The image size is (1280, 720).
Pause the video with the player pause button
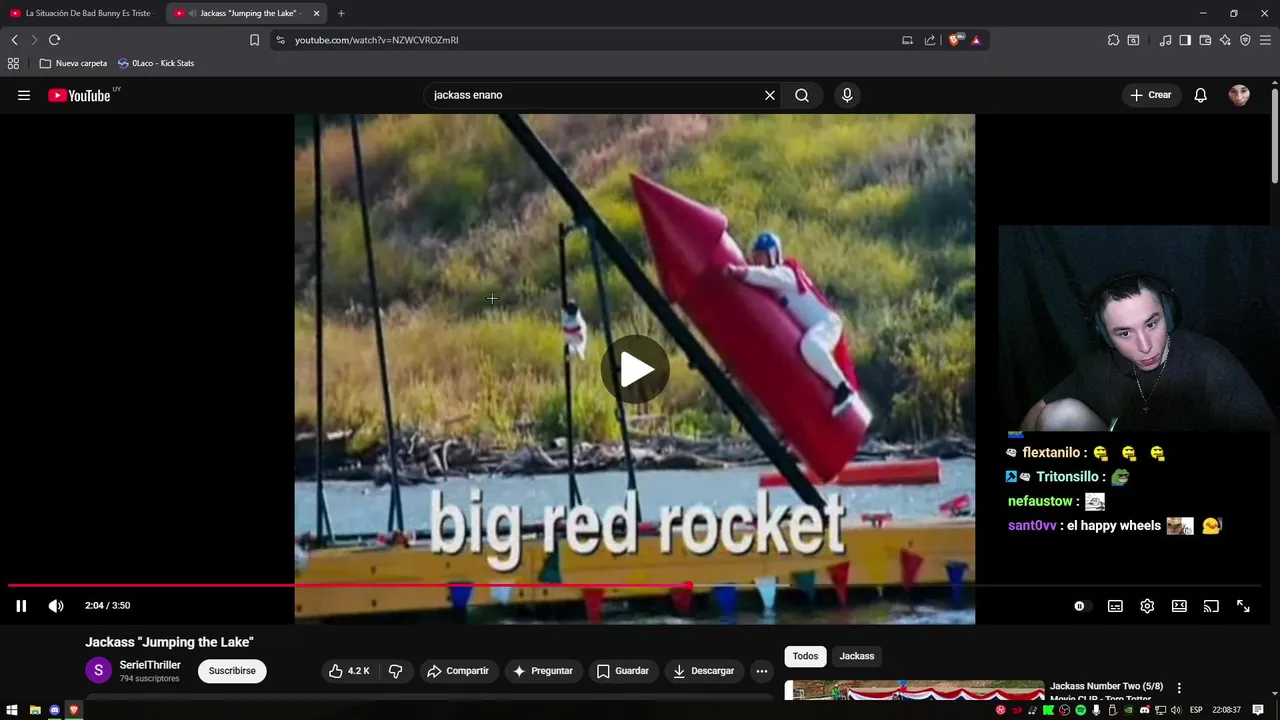(21, 606)
